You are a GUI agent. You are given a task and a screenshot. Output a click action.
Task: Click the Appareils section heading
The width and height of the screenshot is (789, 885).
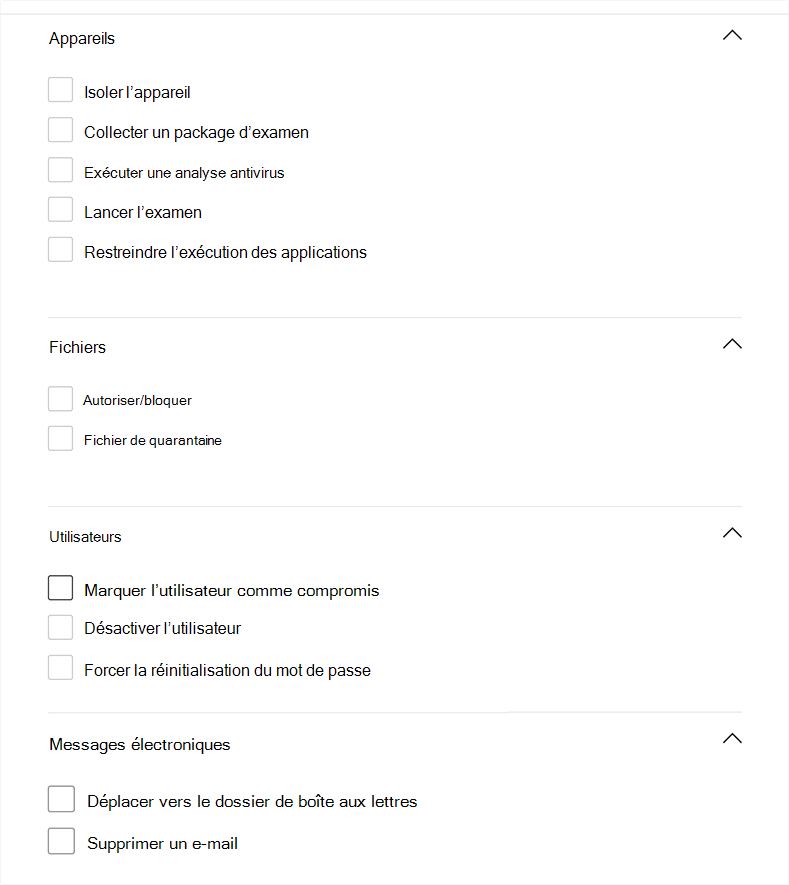82,39
